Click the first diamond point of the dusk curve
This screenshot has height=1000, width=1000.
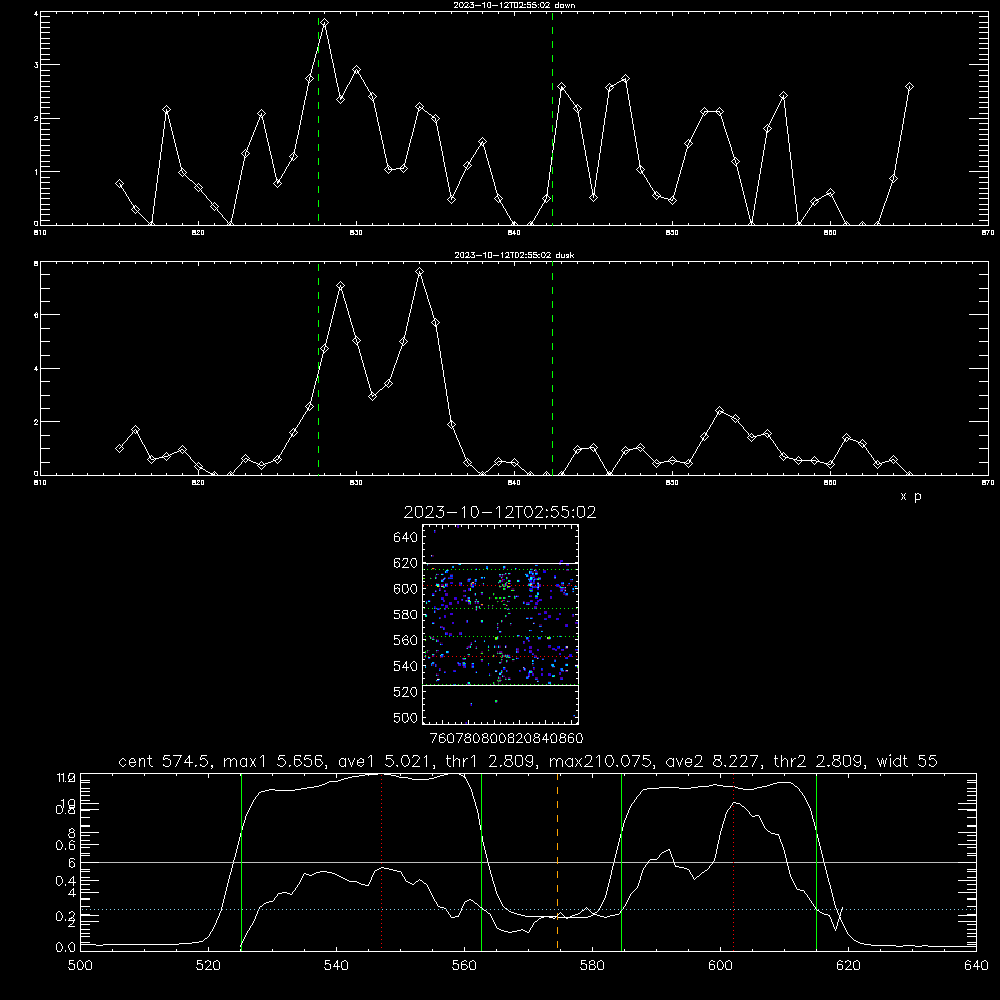(x=119, y=448)
